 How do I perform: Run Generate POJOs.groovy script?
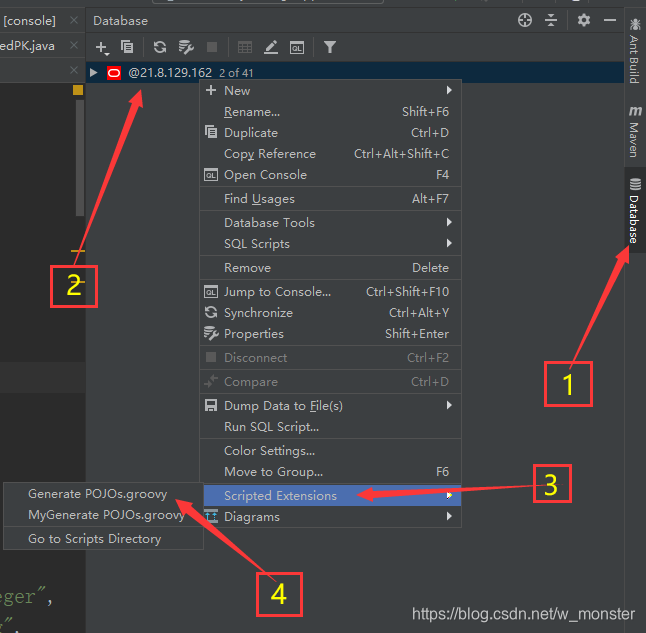click(103, 494)
